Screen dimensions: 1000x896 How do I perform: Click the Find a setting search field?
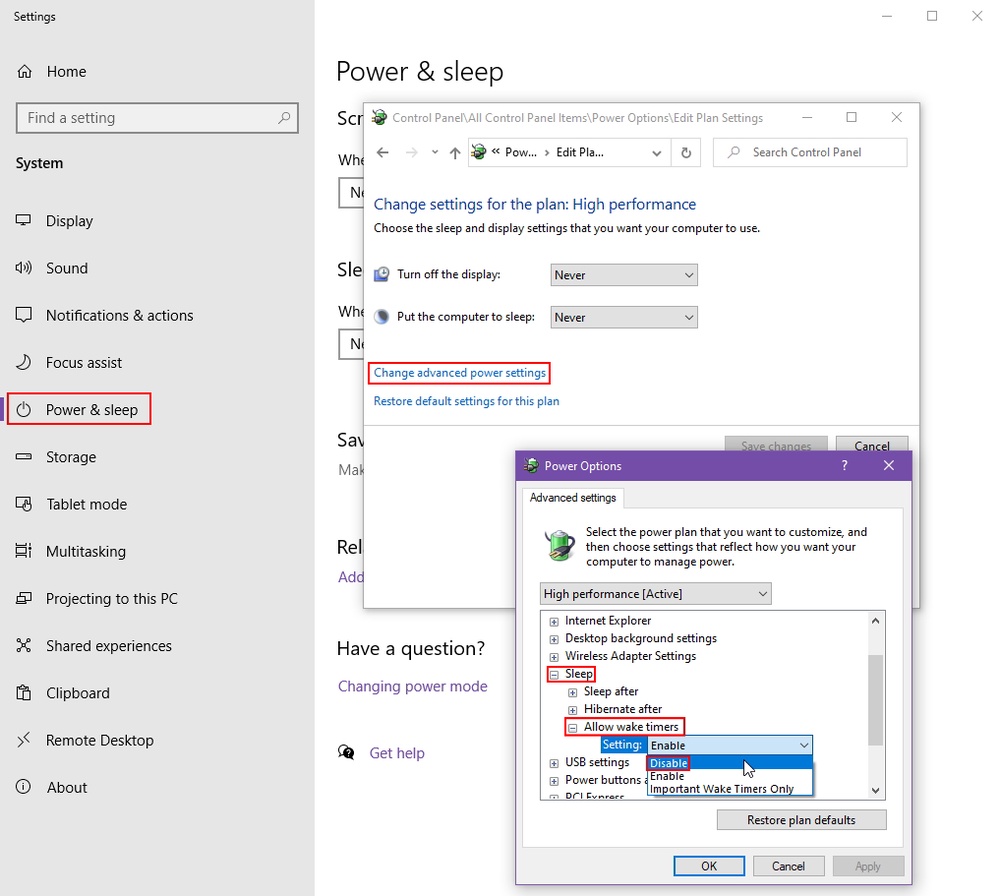[157, 118]
